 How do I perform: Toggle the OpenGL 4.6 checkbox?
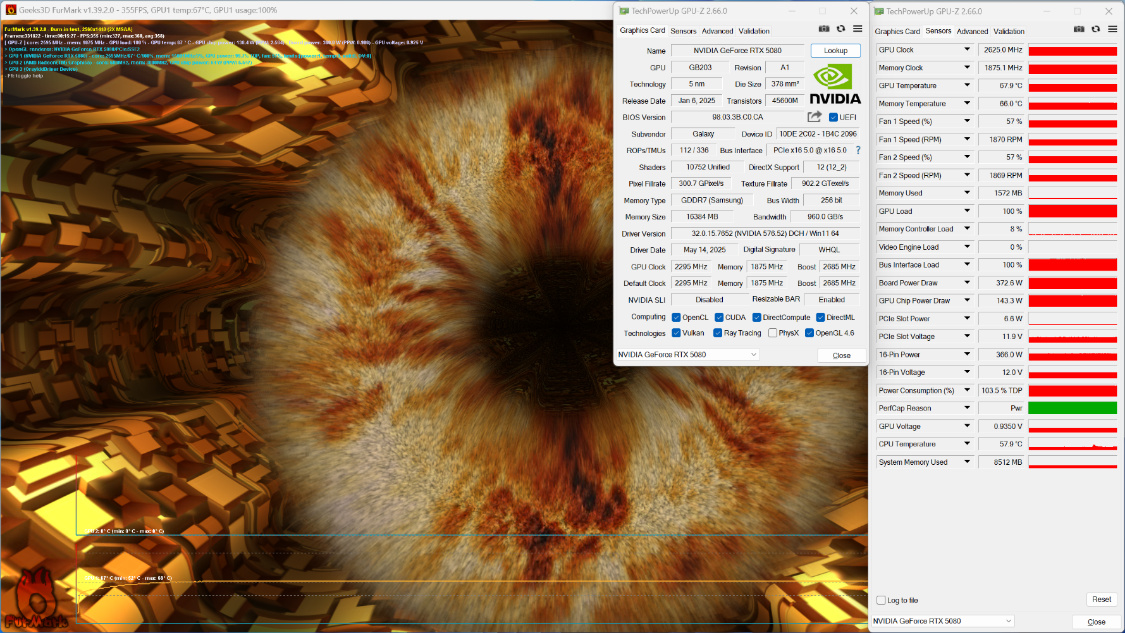pyautogui.click(x=809, y=333)
